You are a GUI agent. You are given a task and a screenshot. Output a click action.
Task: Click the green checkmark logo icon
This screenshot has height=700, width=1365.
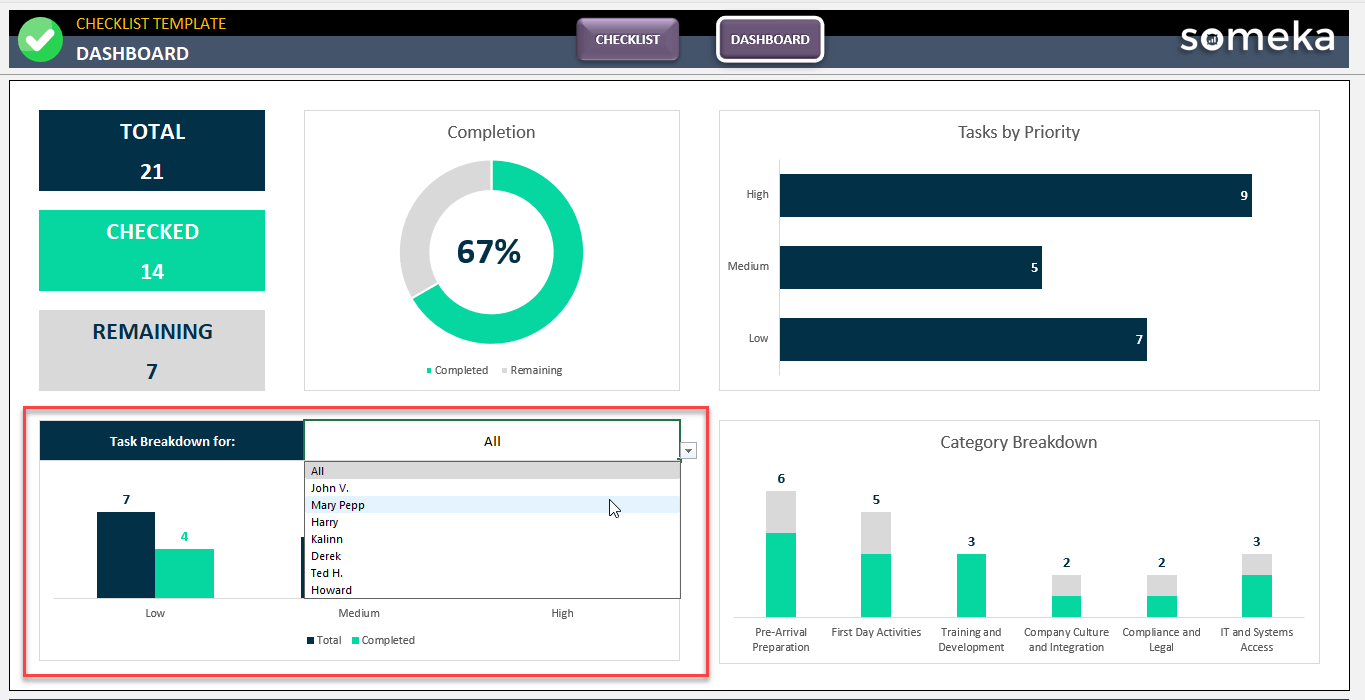click(40, 39)
